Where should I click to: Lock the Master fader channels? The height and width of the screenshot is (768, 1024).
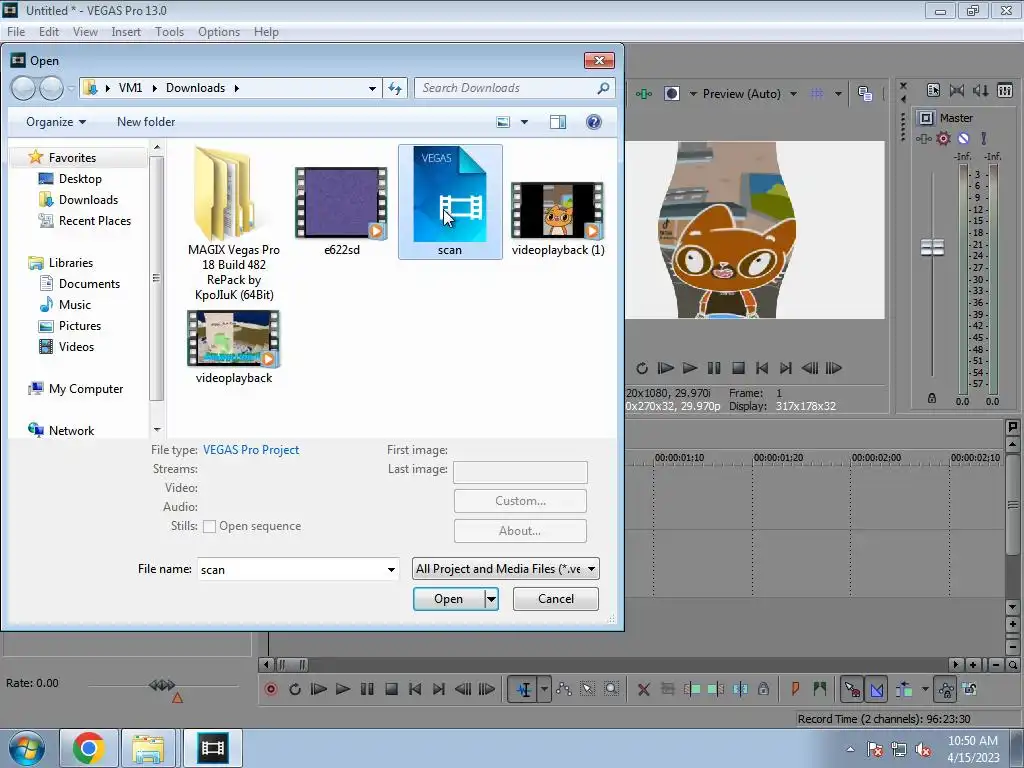click(932, 398)
